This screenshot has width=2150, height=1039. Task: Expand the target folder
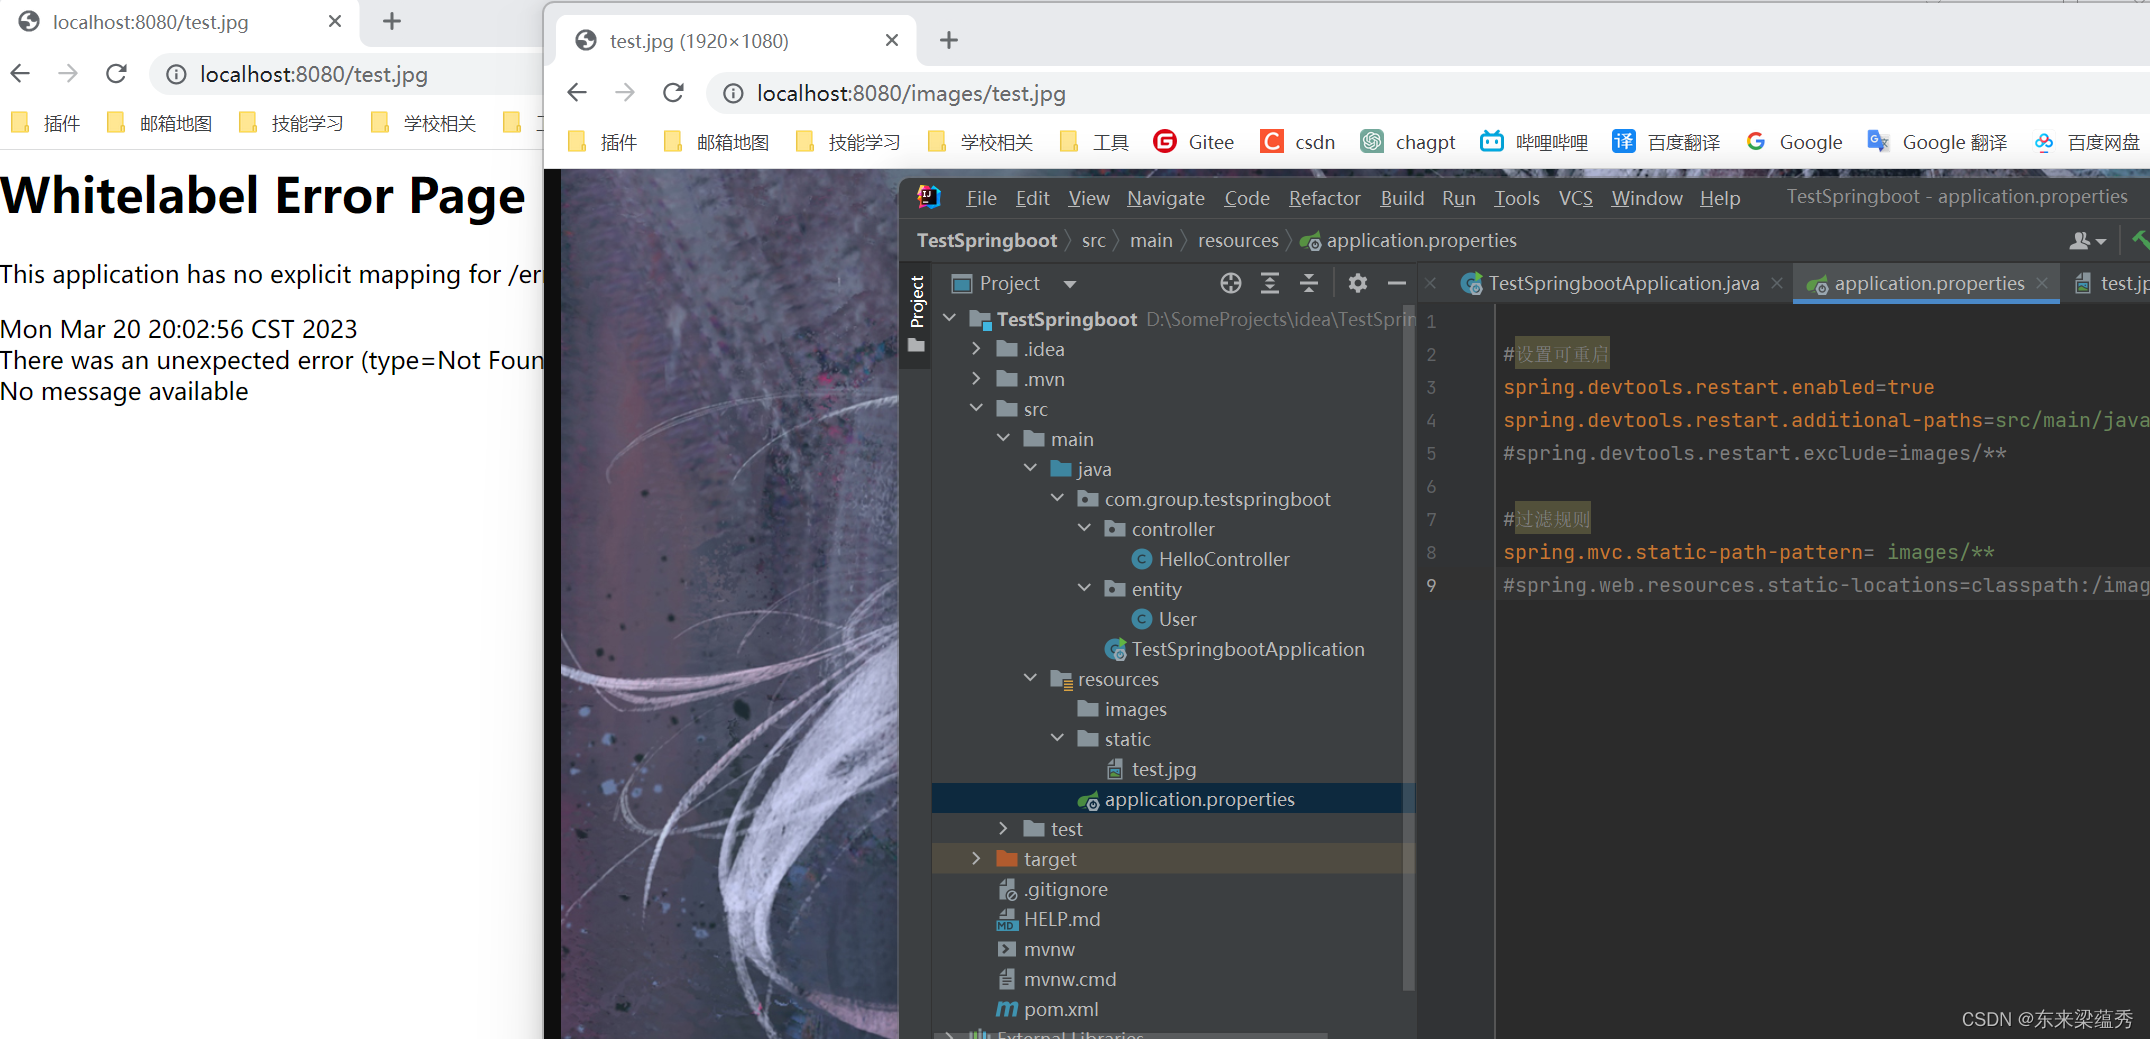point(976,859)
